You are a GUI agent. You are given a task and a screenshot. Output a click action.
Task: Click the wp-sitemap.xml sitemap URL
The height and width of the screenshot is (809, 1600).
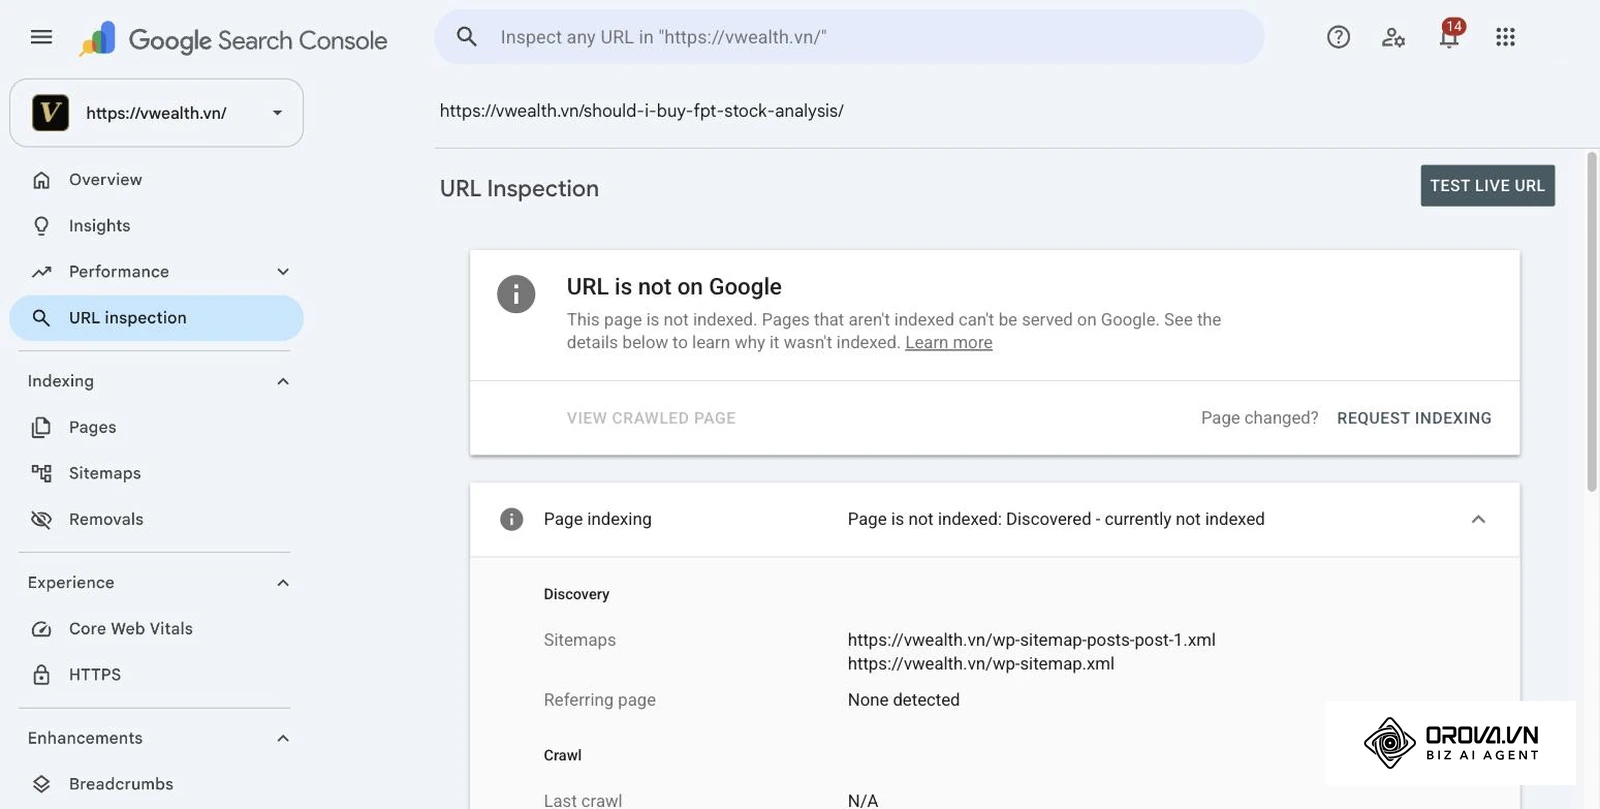981,664
